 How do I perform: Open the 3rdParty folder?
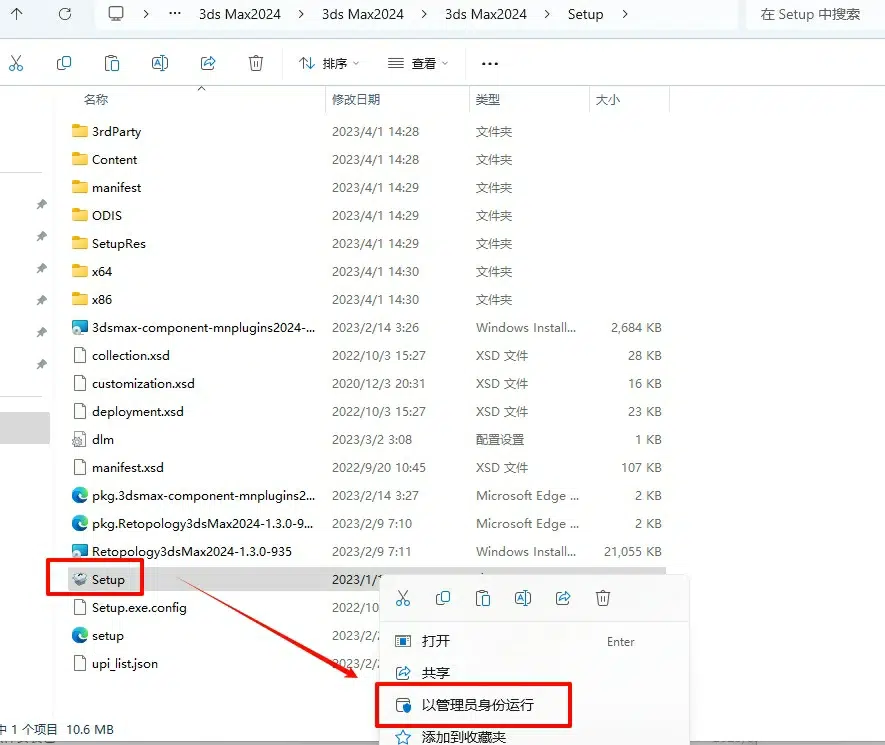116,131
